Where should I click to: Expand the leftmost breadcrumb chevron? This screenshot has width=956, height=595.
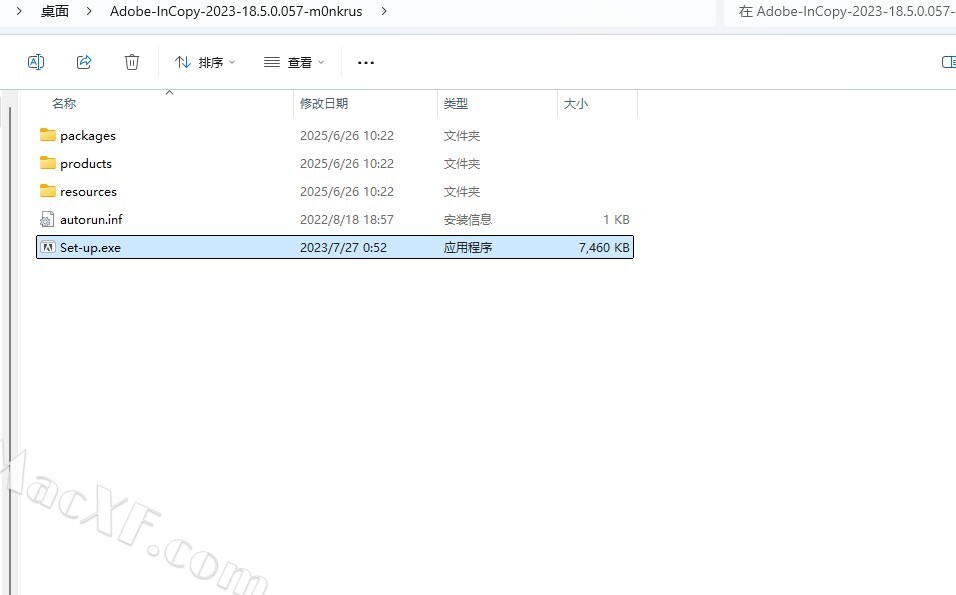click(19, 11)
